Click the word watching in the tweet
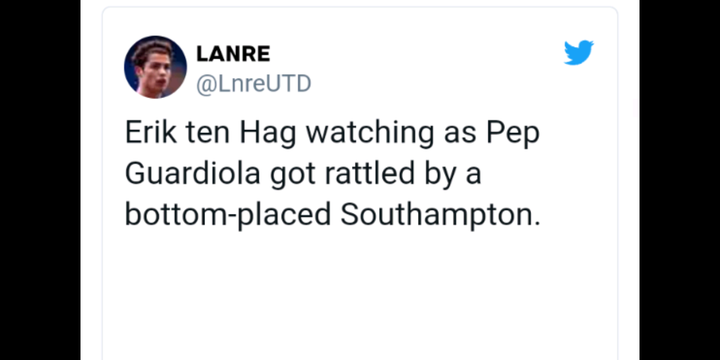 coord(370,134)
